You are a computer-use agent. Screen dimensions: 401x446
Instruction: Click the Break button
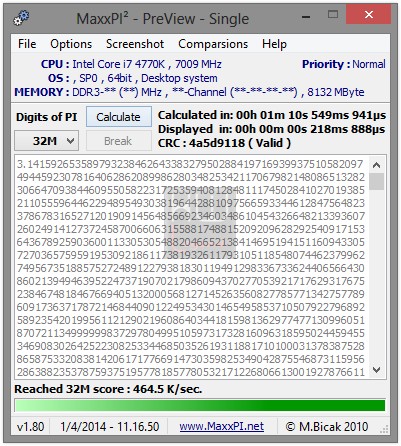point(119,141)
